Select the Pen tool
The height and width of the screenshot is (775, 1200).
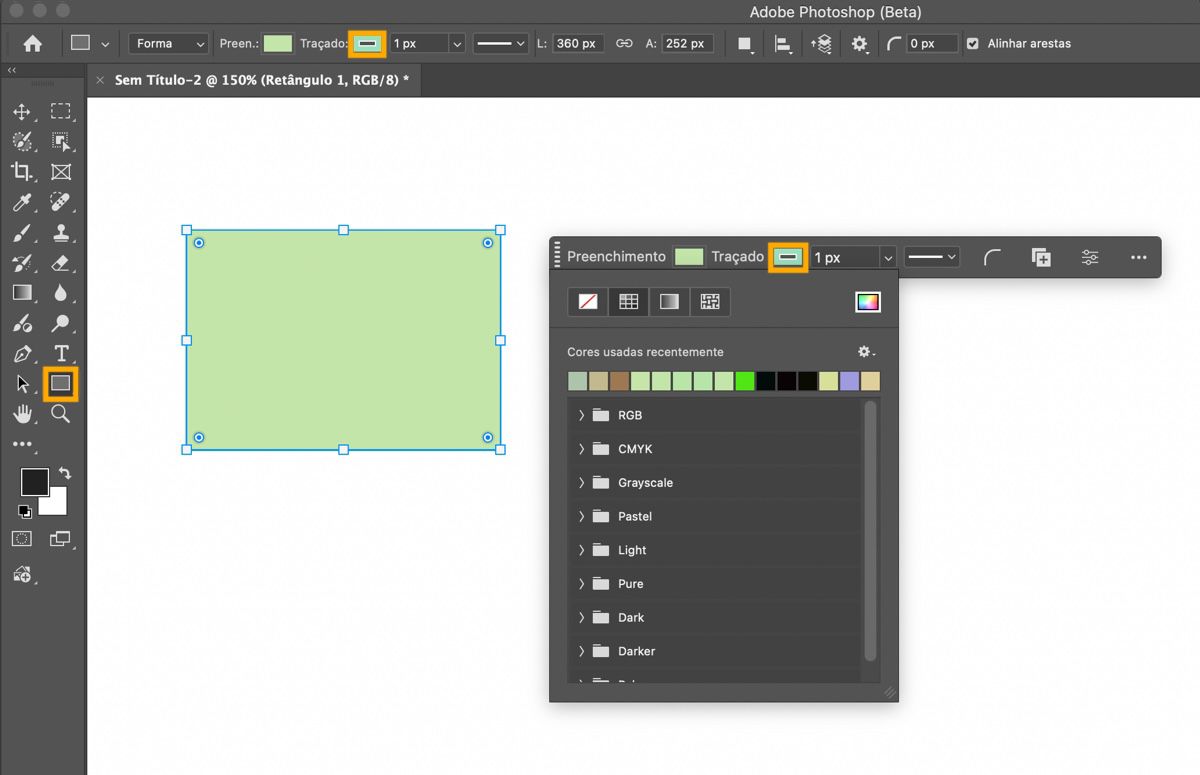pos(21,354)
